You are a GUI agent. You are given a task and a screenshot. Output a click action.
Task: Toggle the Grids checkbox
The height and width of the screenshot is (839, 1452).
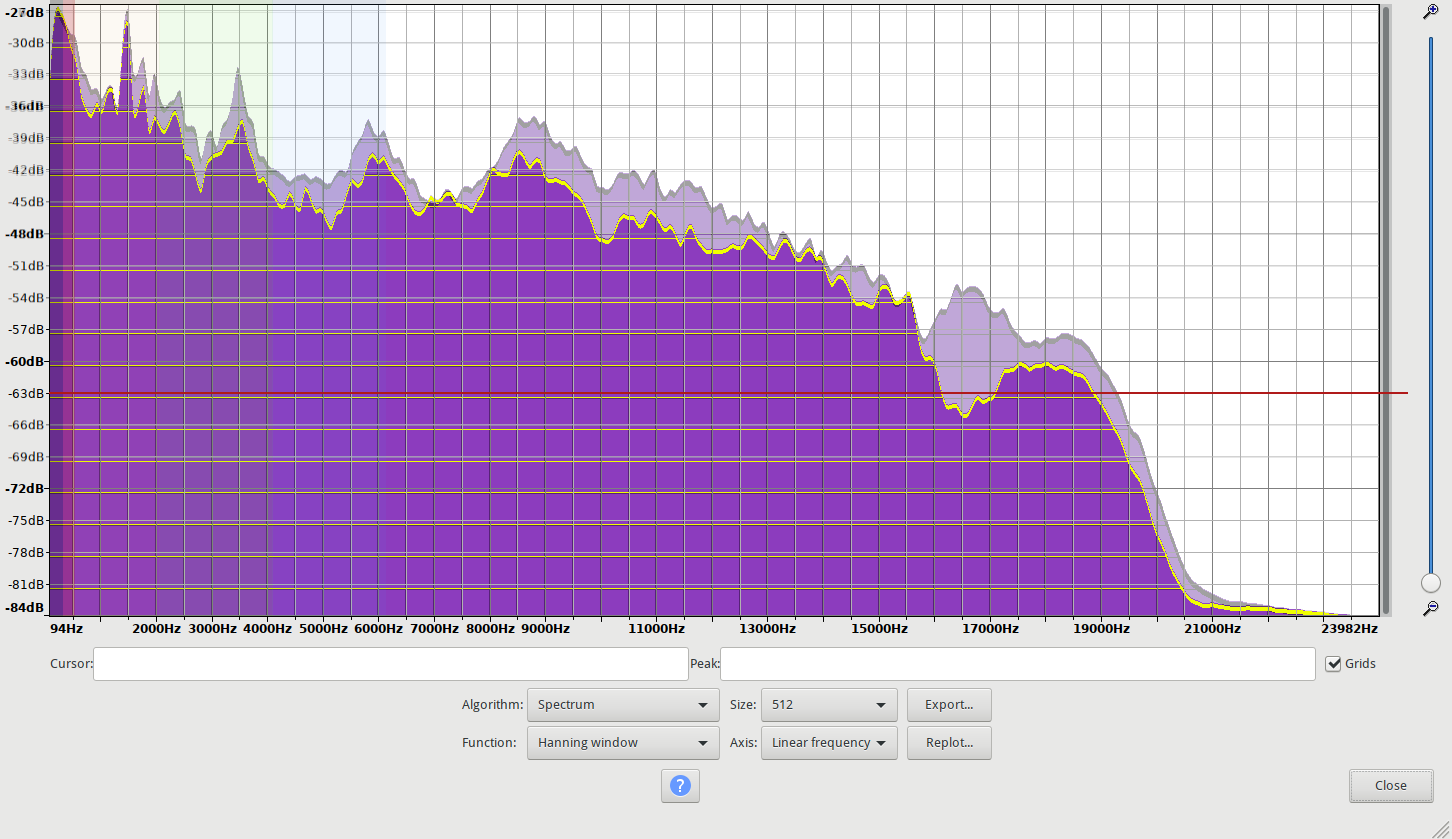(1333, 664)
